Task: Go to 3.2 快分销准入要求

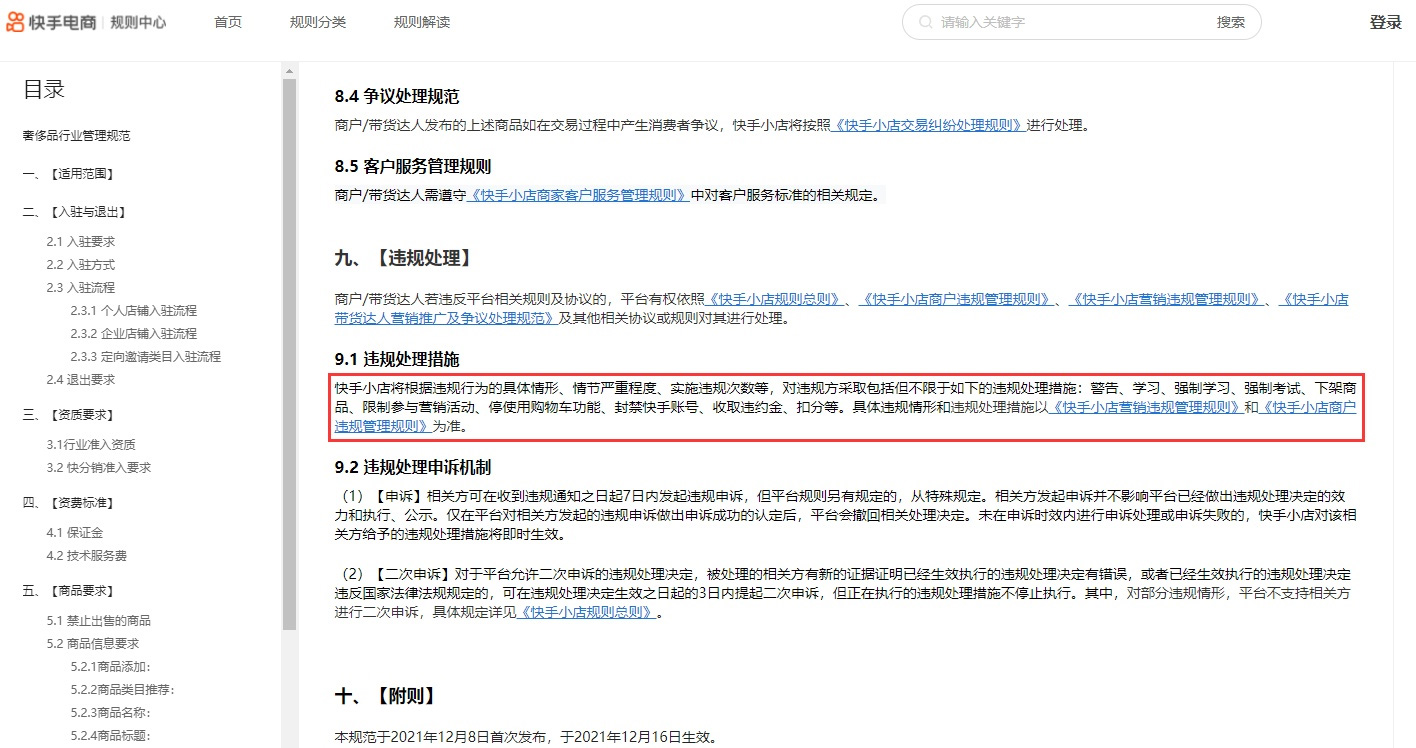Action: coord(99,468)
